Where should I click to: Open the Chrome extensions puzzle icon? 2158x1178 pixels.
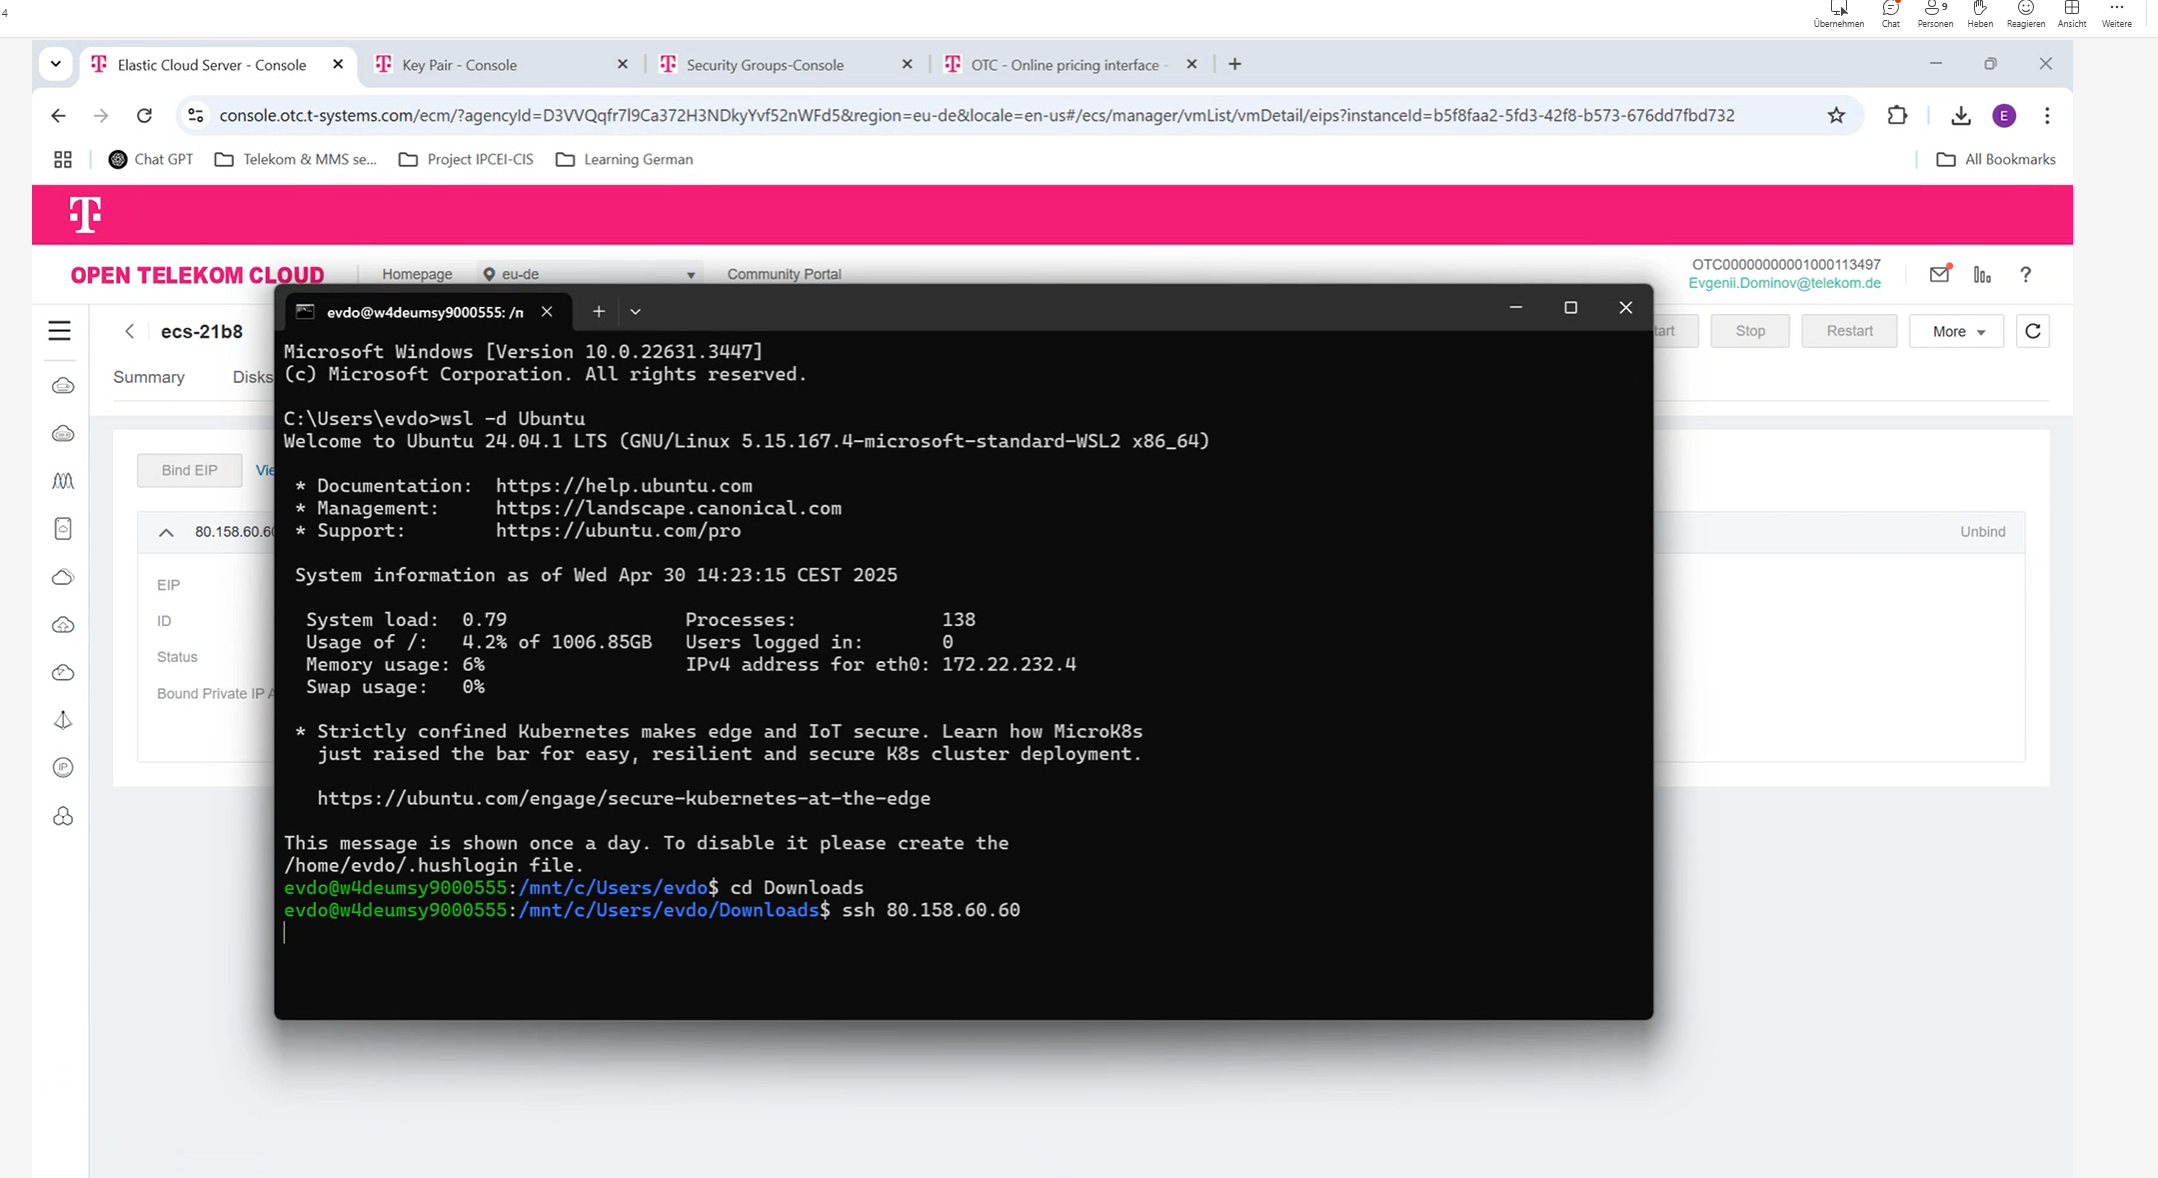(x=1897, y=116)
